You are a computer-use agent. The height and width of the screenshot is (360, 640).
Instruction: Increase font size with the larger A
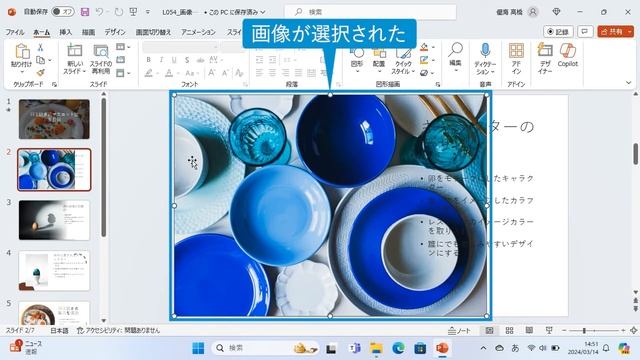tap(211, 73)
